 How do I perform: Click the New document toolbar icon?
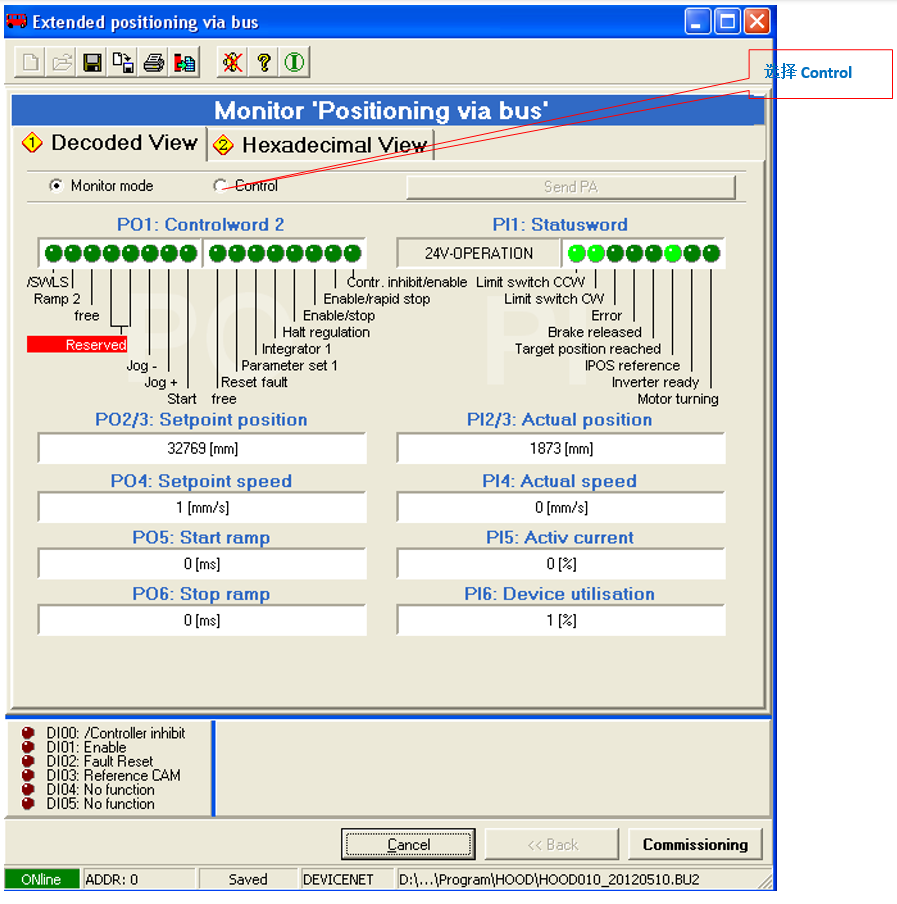(31, 63)
